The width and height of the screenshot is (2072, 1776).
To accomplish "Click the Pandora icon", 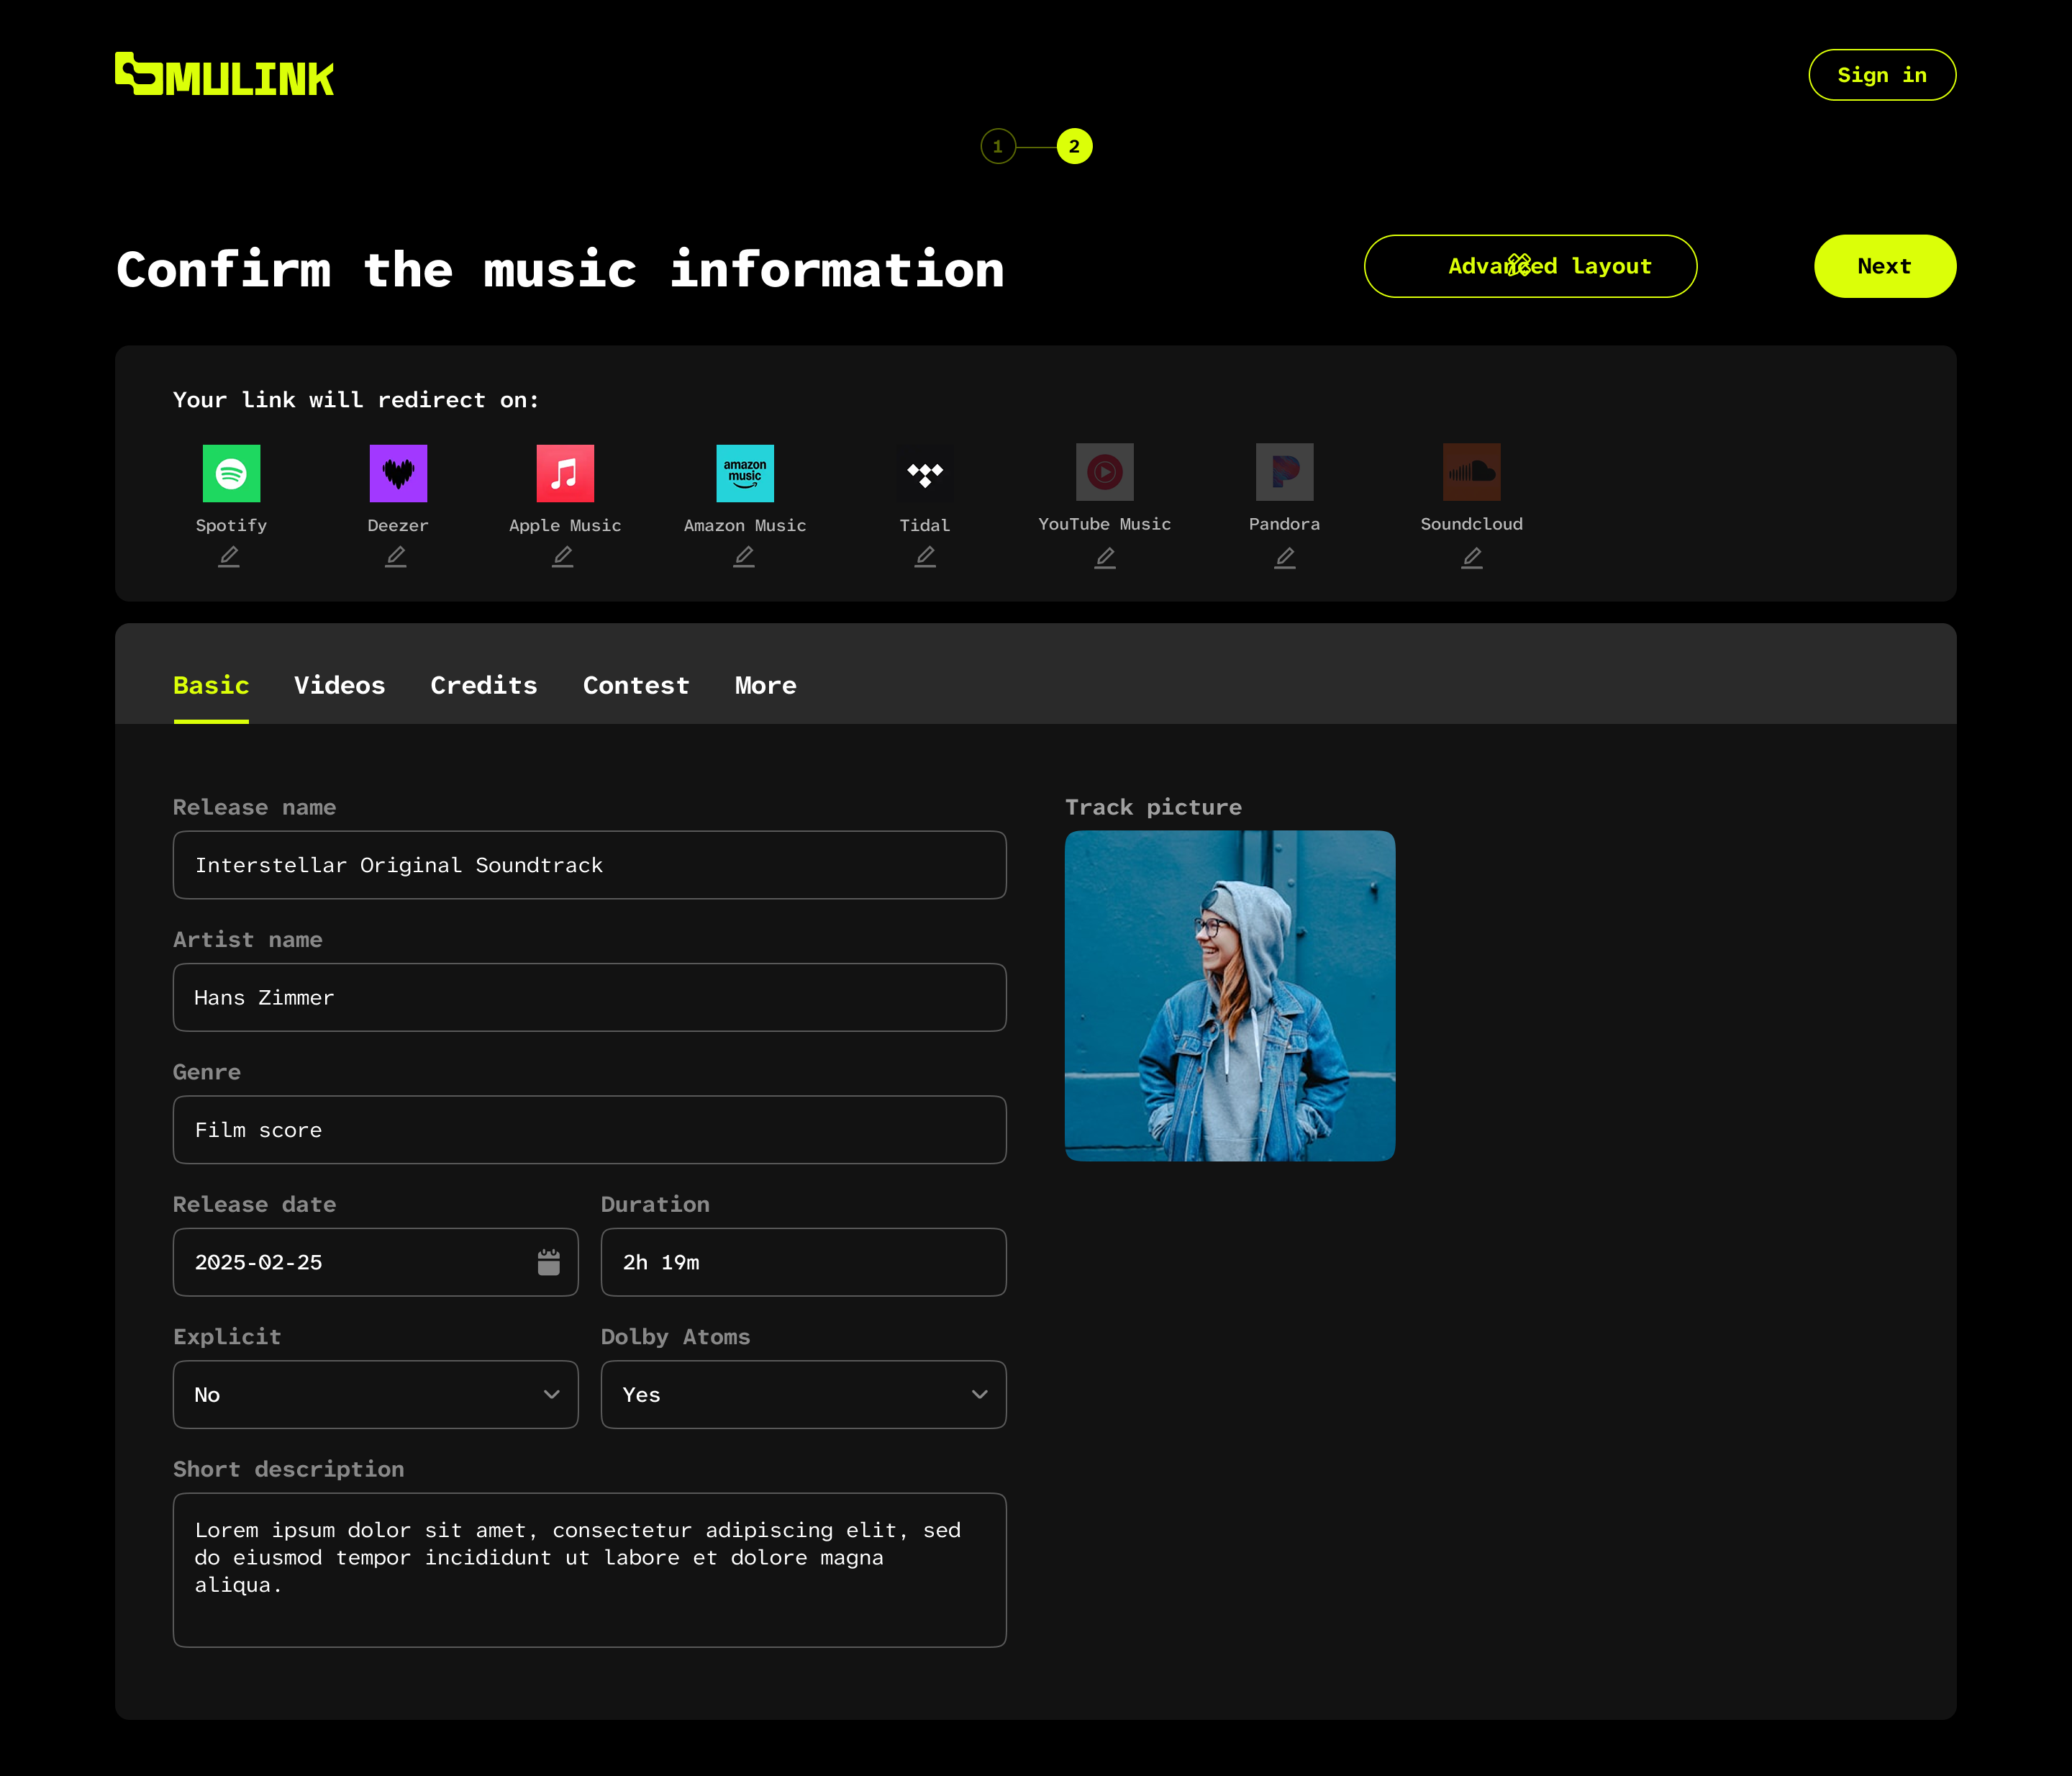I will tap(1285, 471).
